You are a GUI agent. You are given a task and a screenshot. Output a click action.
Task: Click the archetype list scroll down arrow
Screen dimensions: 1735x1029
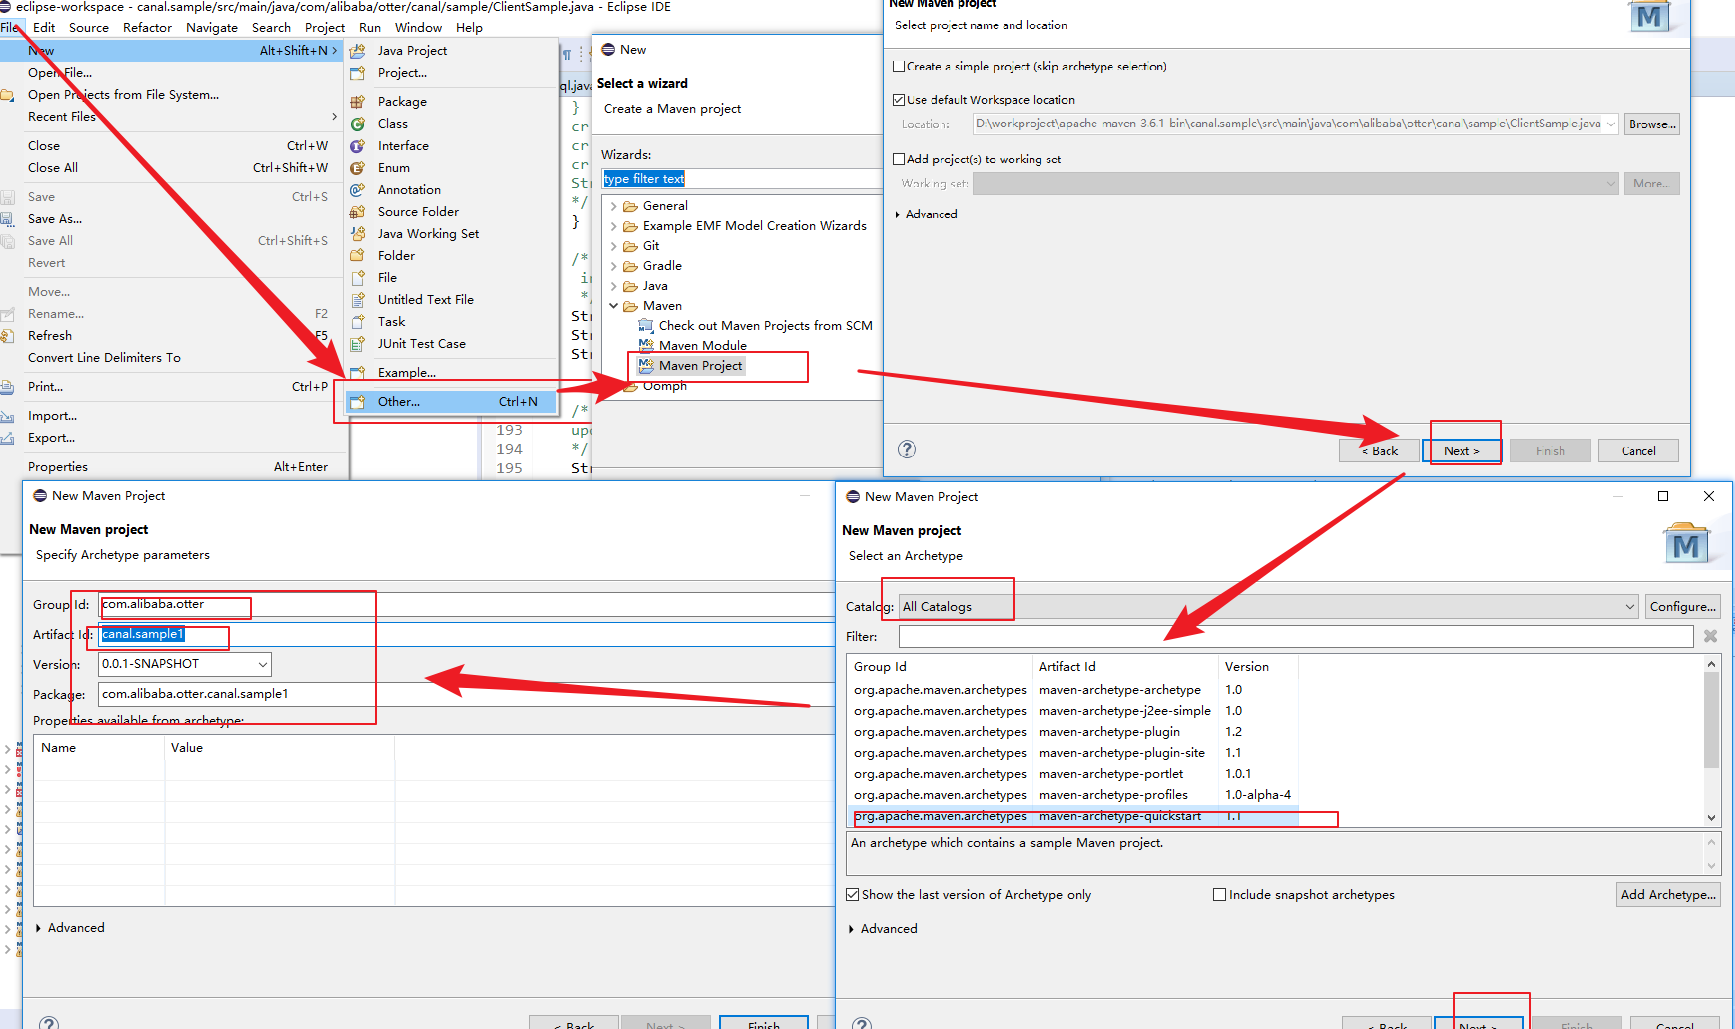click(x=1711, y=817)
